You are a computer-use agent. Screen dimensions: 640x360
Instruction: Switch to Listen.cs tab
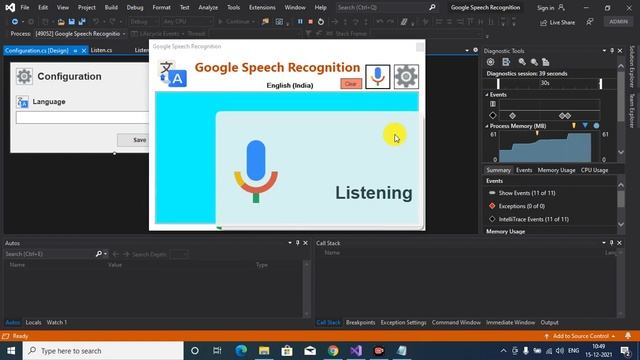point(101,50)
